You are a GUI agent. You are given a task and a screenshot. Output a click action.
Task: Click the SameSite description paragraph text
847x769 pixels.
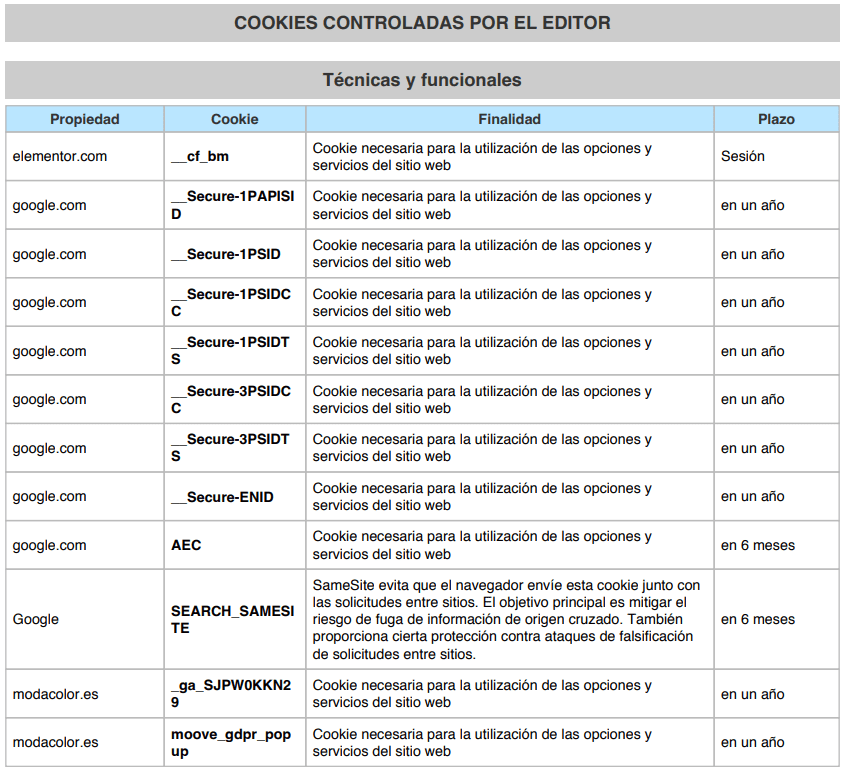point(507,619)
